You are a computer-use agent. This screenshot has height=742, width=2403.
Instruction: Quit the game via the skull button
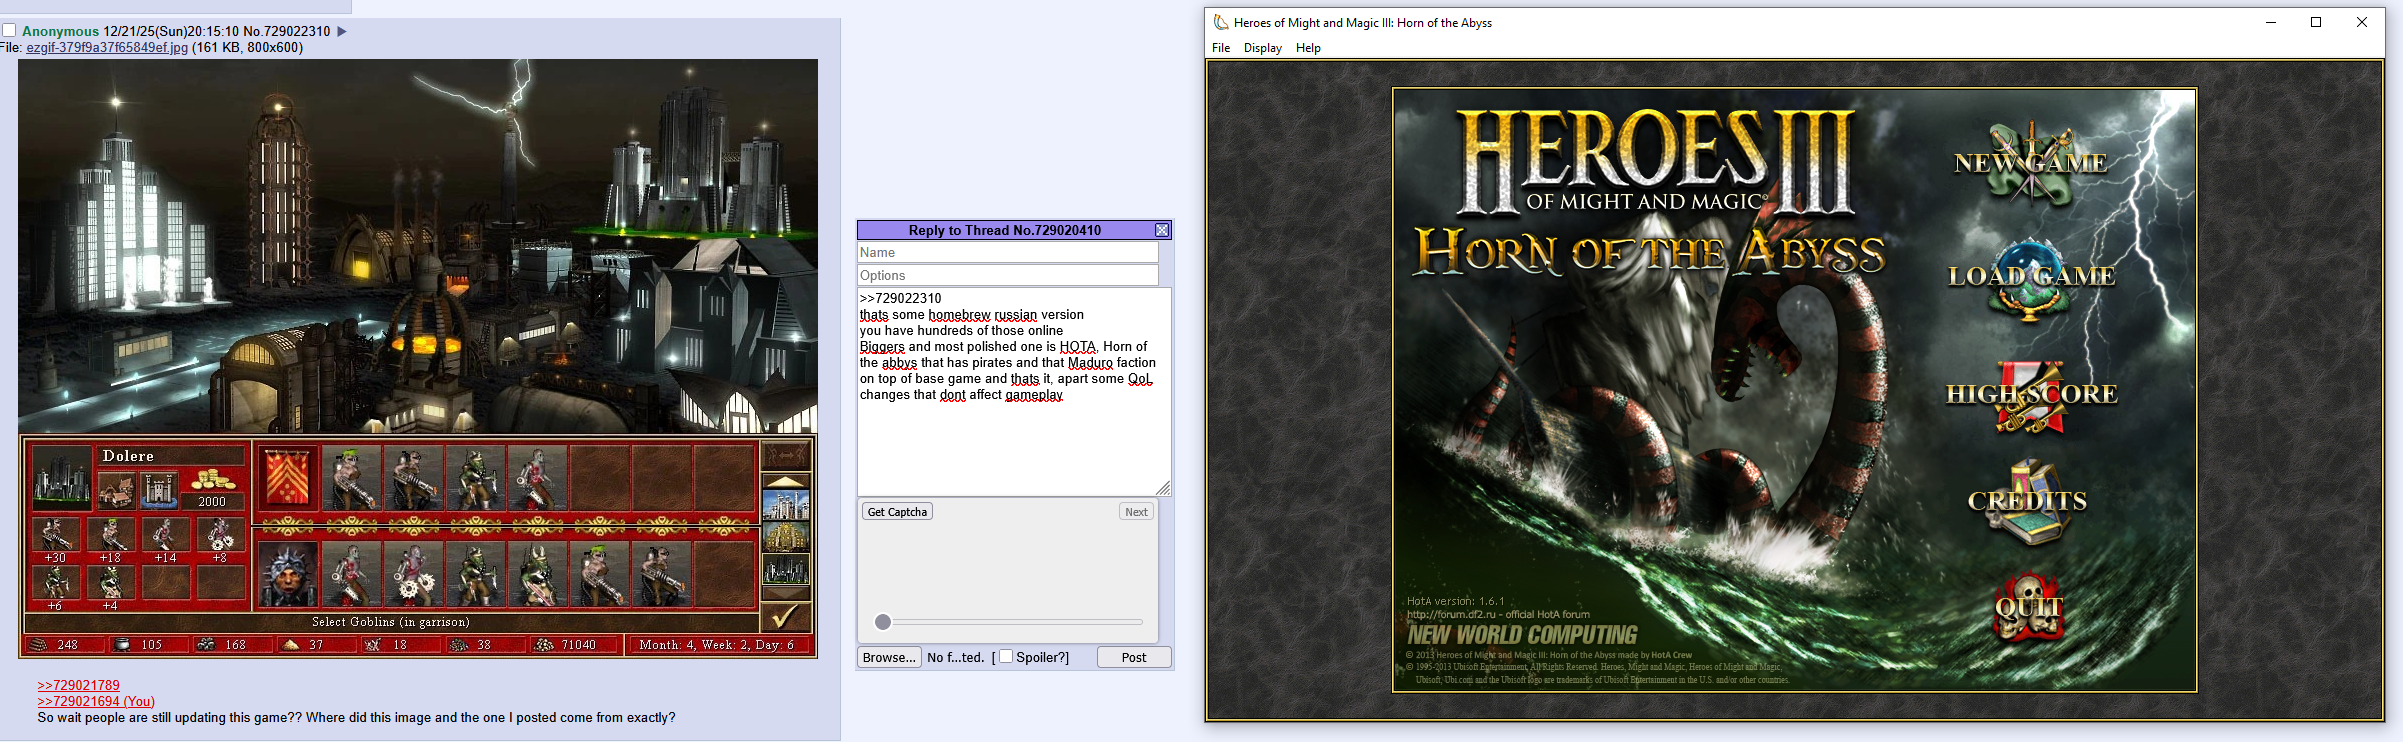pos(2028,607)
